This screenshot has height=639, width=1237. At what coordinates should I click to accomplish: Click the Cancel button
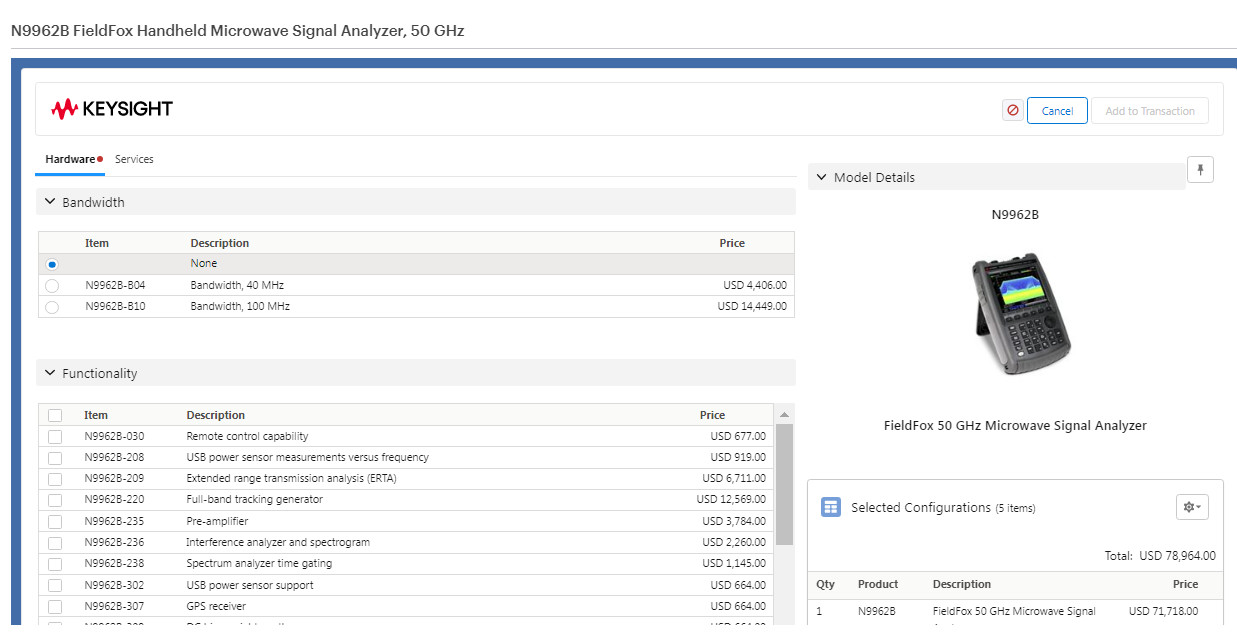(x=1057, y=110)
